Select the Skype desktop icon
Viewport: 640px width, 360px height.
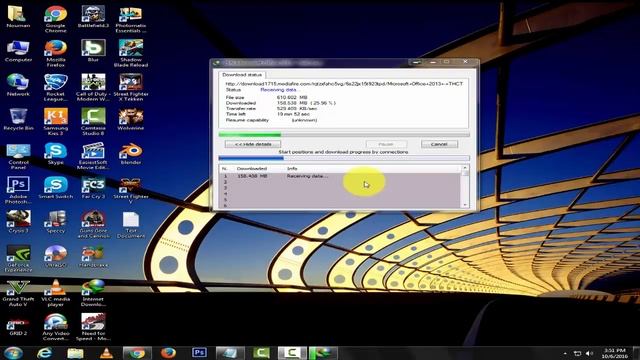tap(56, 153)
